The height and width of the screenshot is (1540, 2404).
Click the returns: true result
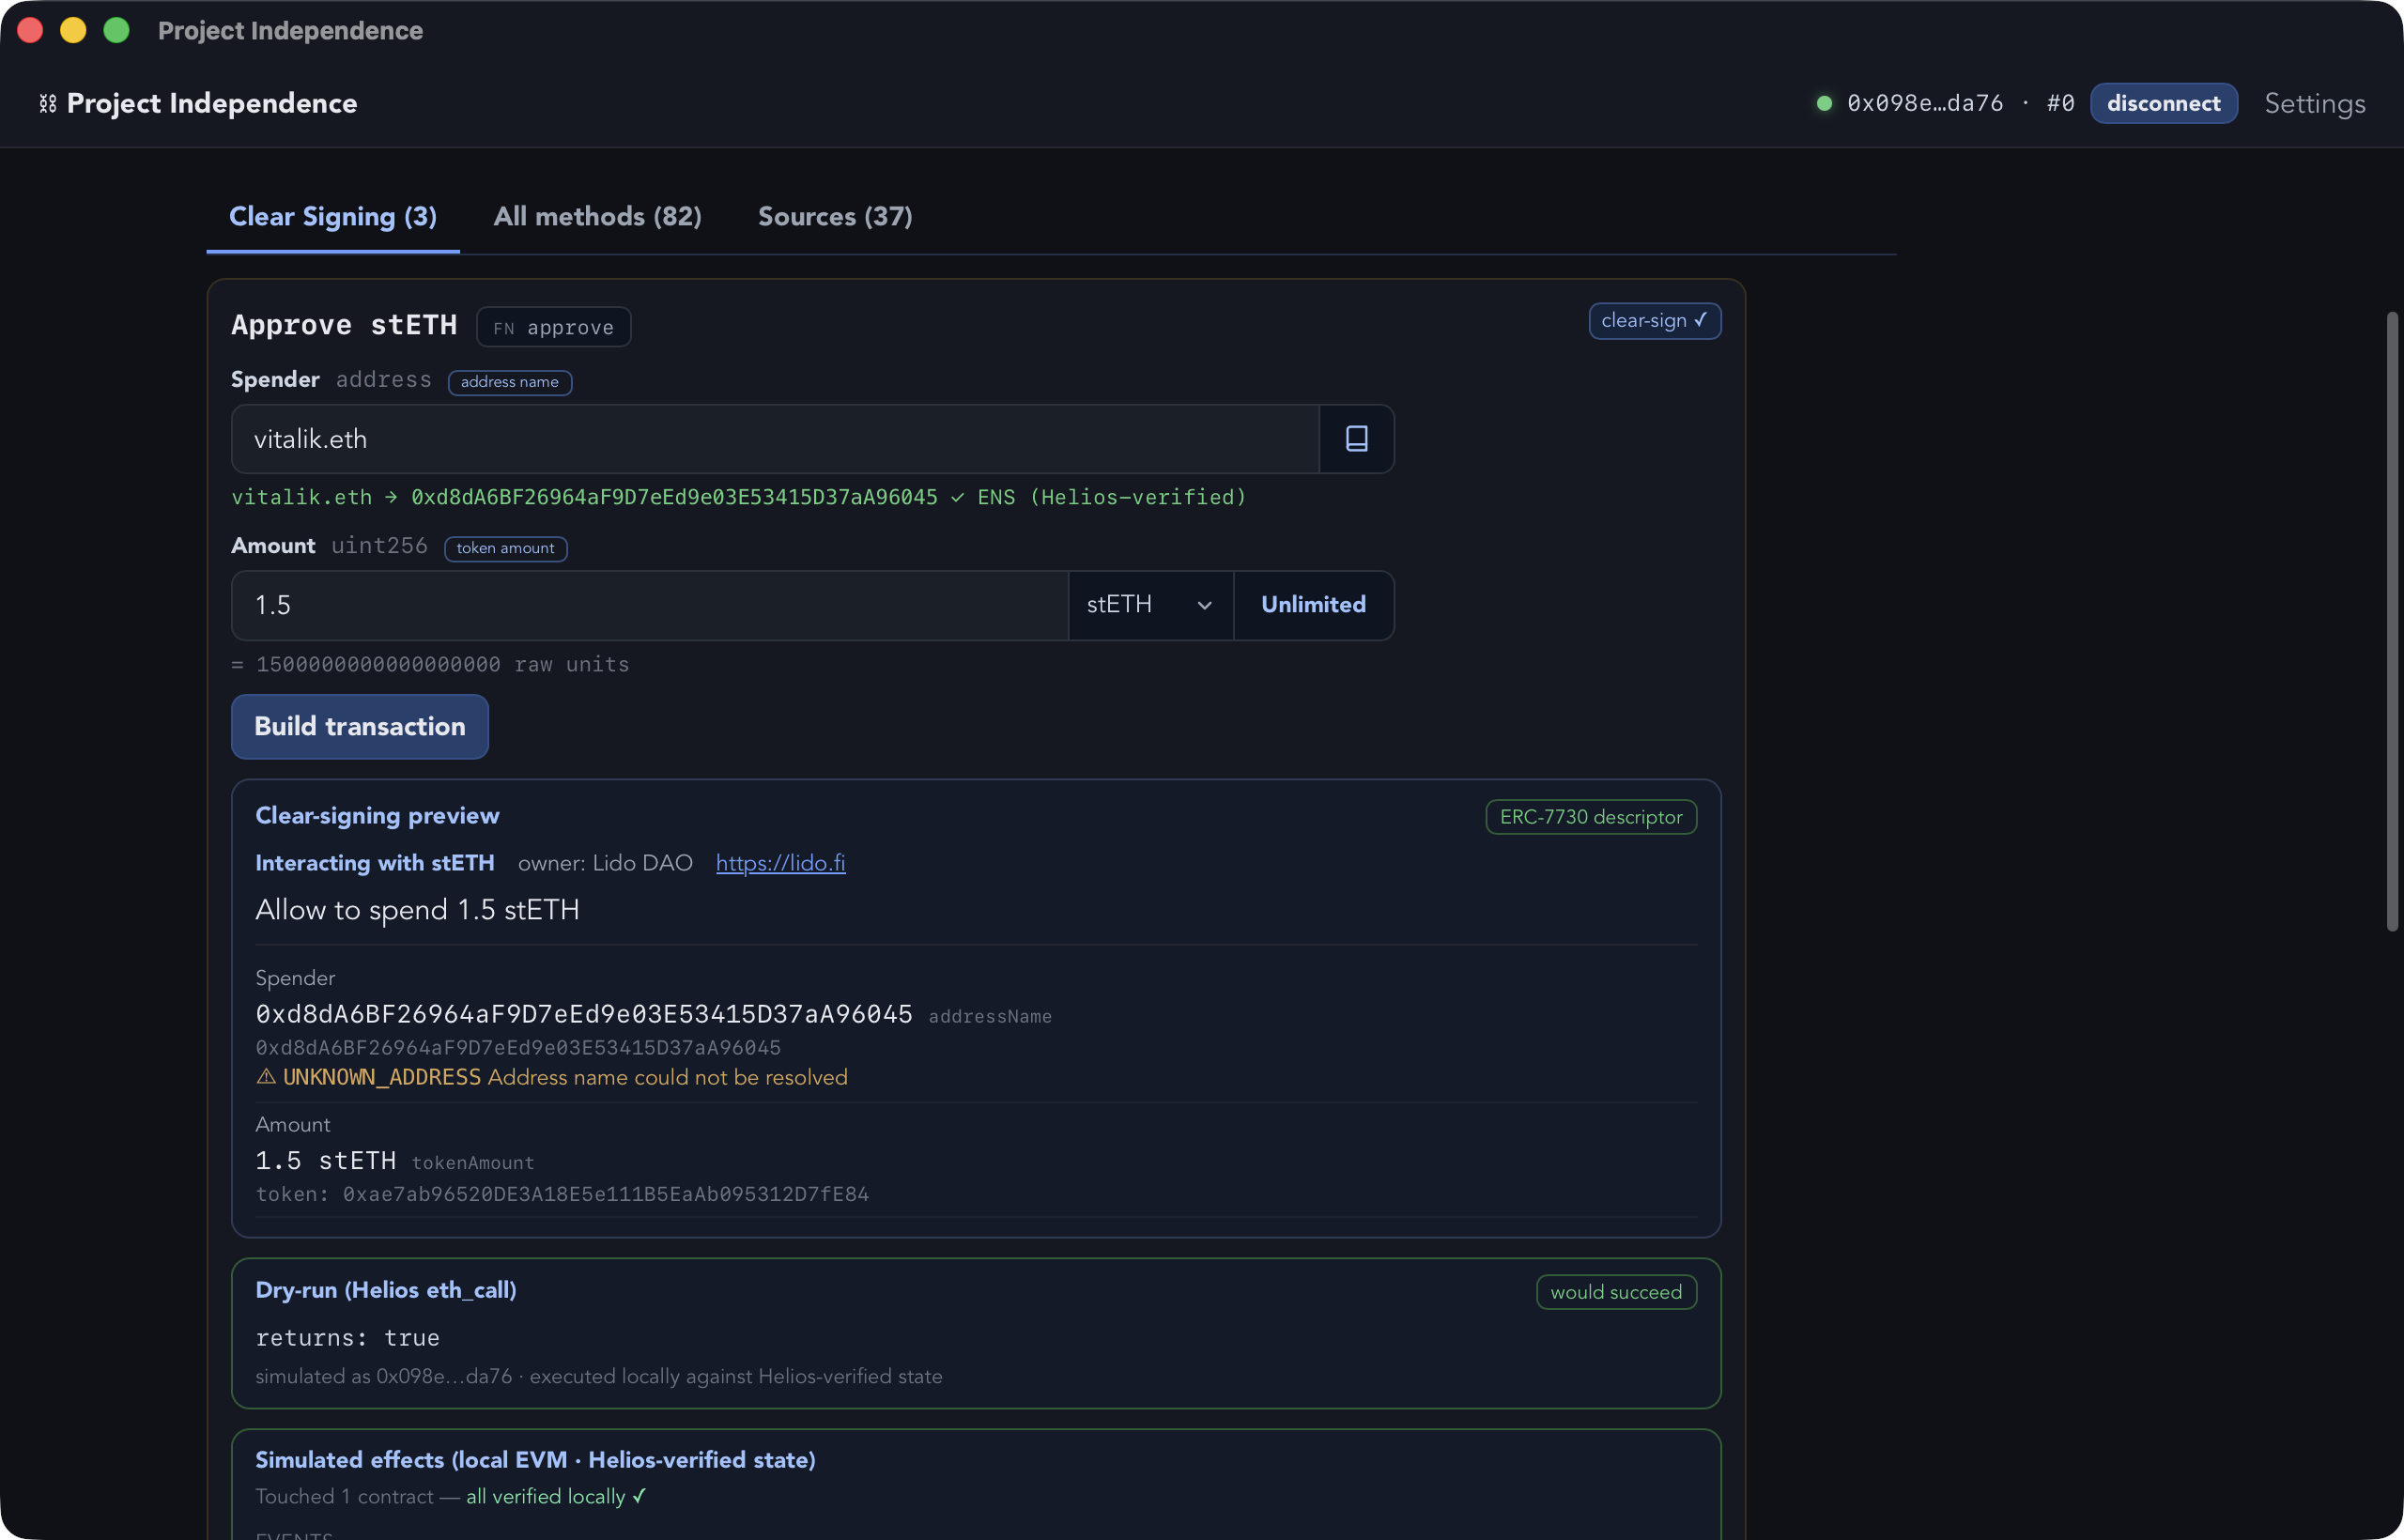pyautogui.click(x=347, y=1337)
